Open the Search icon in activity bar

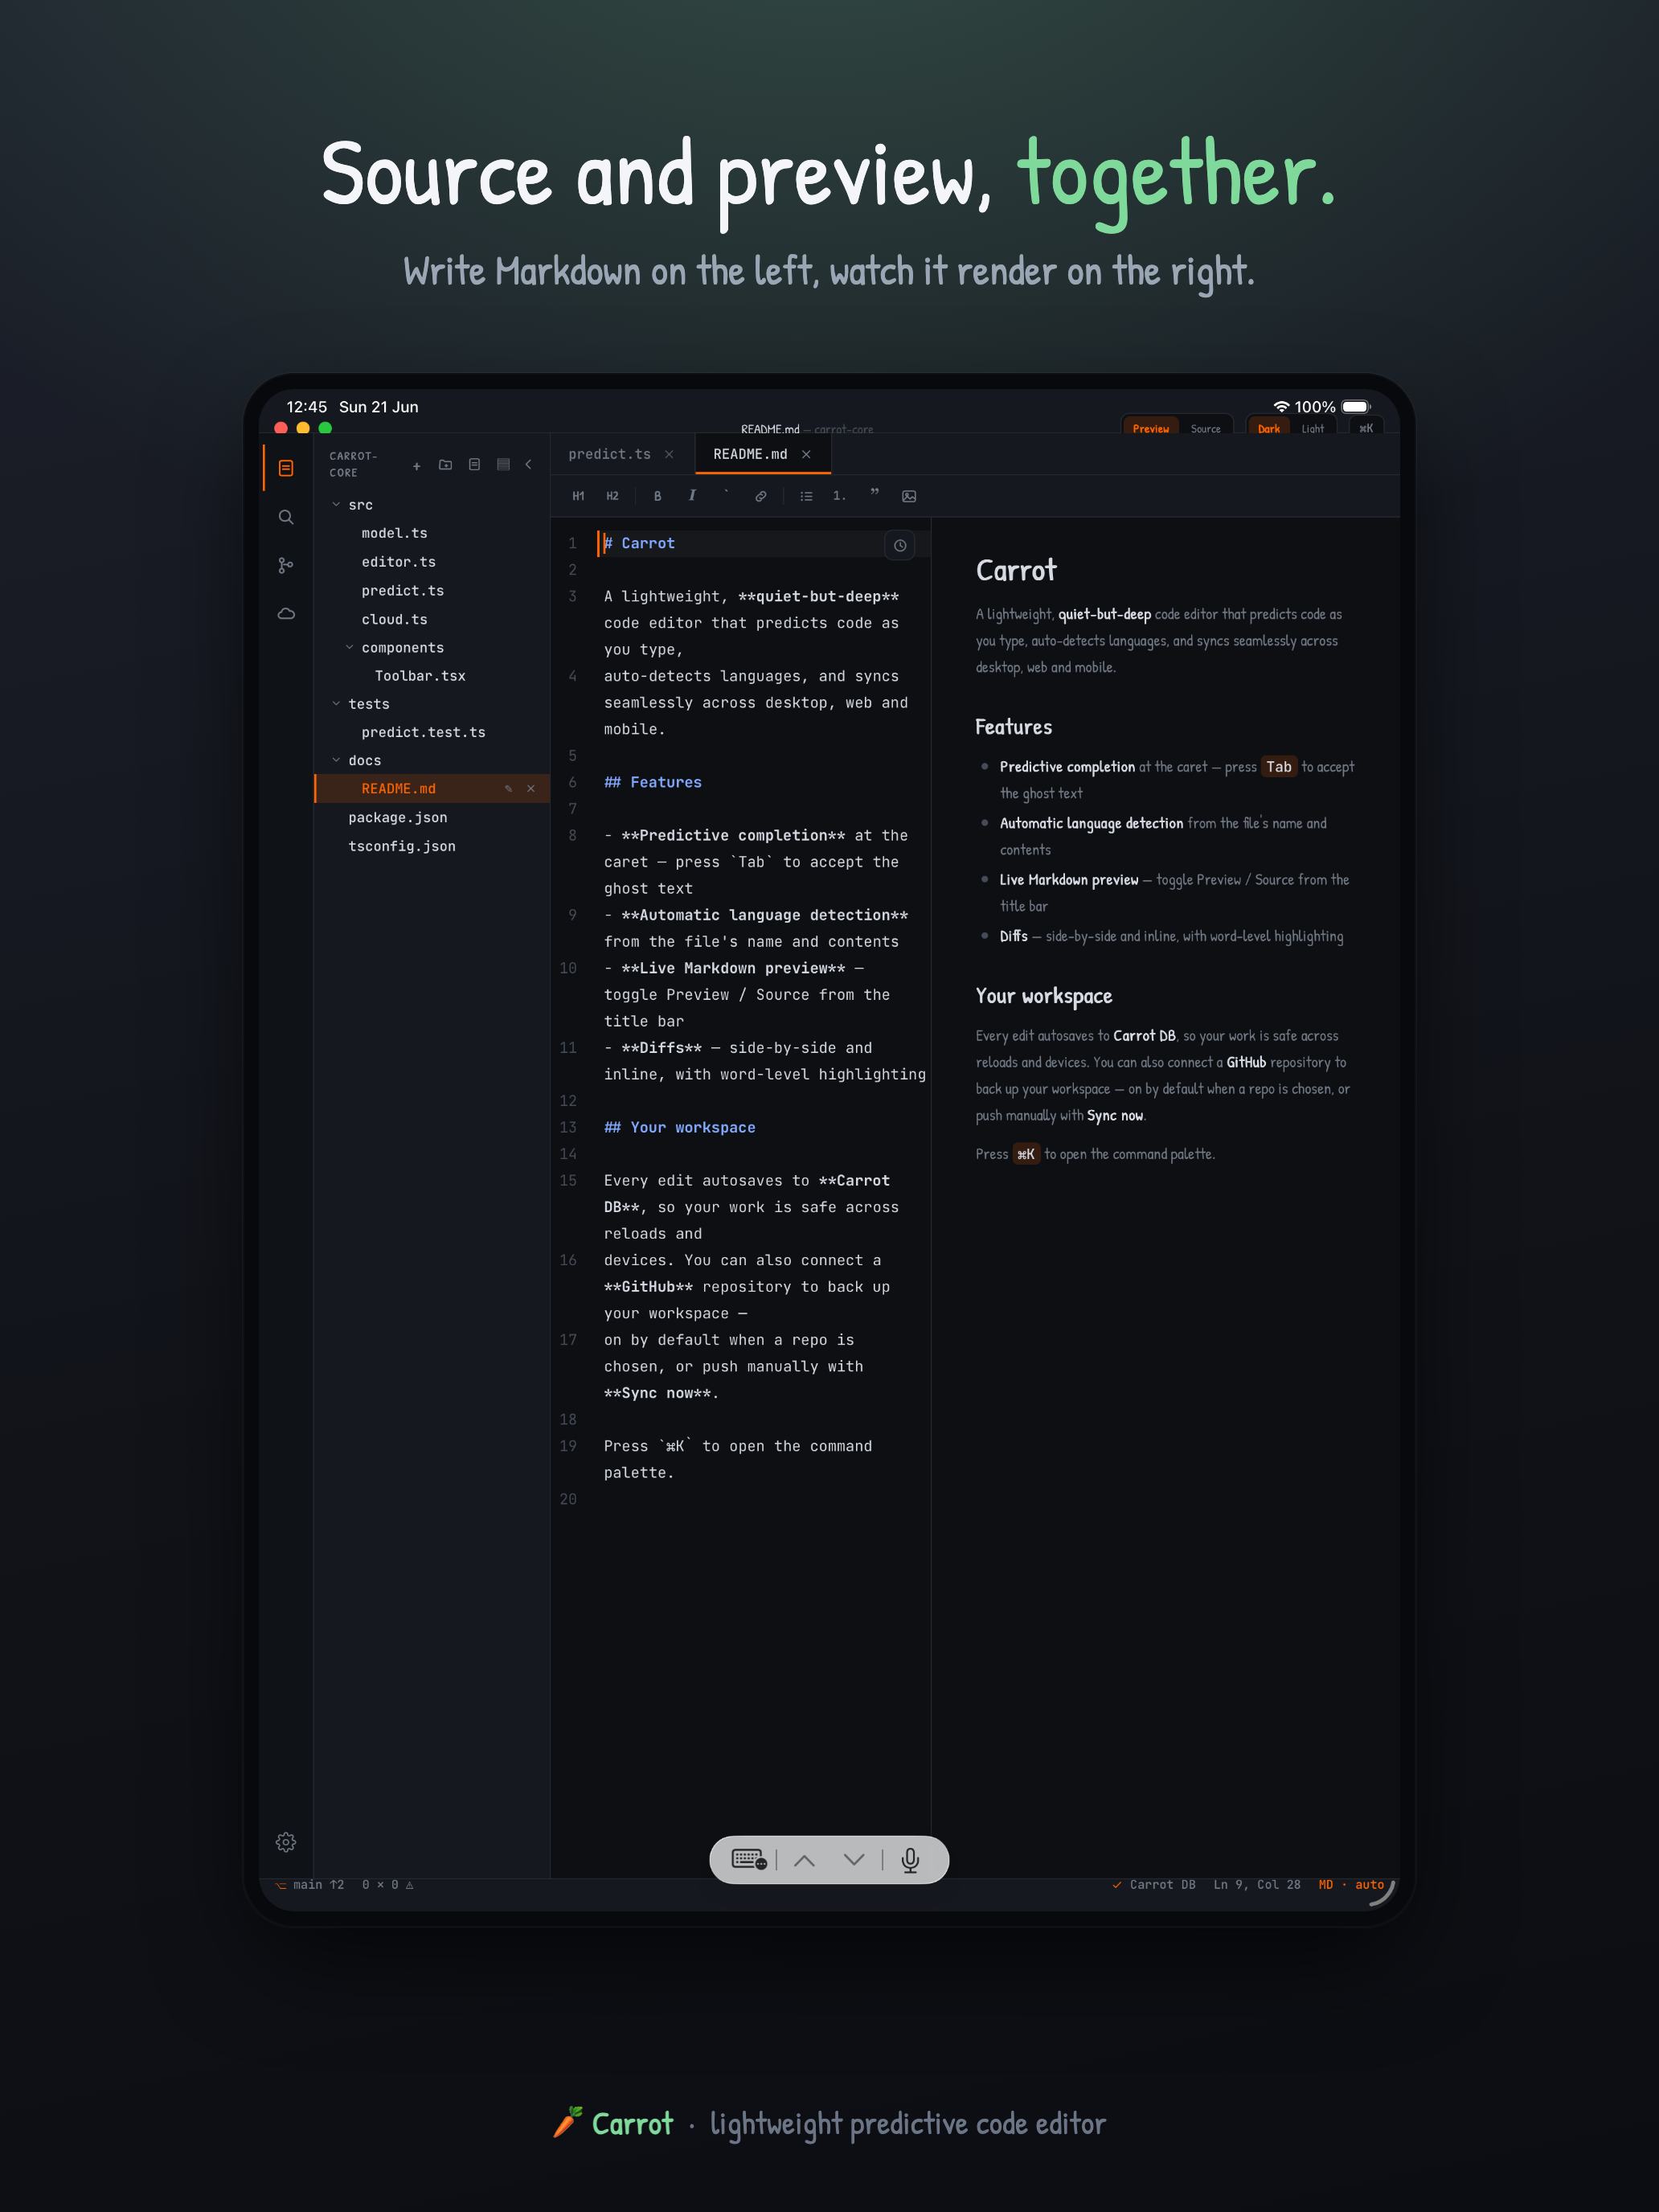click(286, 517)
